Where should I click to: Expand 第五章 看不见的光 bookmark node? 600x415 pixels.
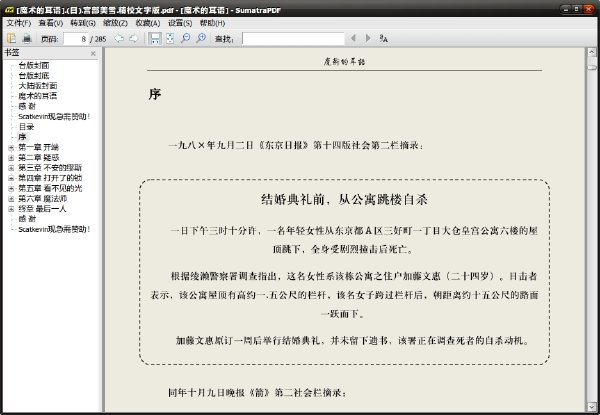click(x=11, y=188)
